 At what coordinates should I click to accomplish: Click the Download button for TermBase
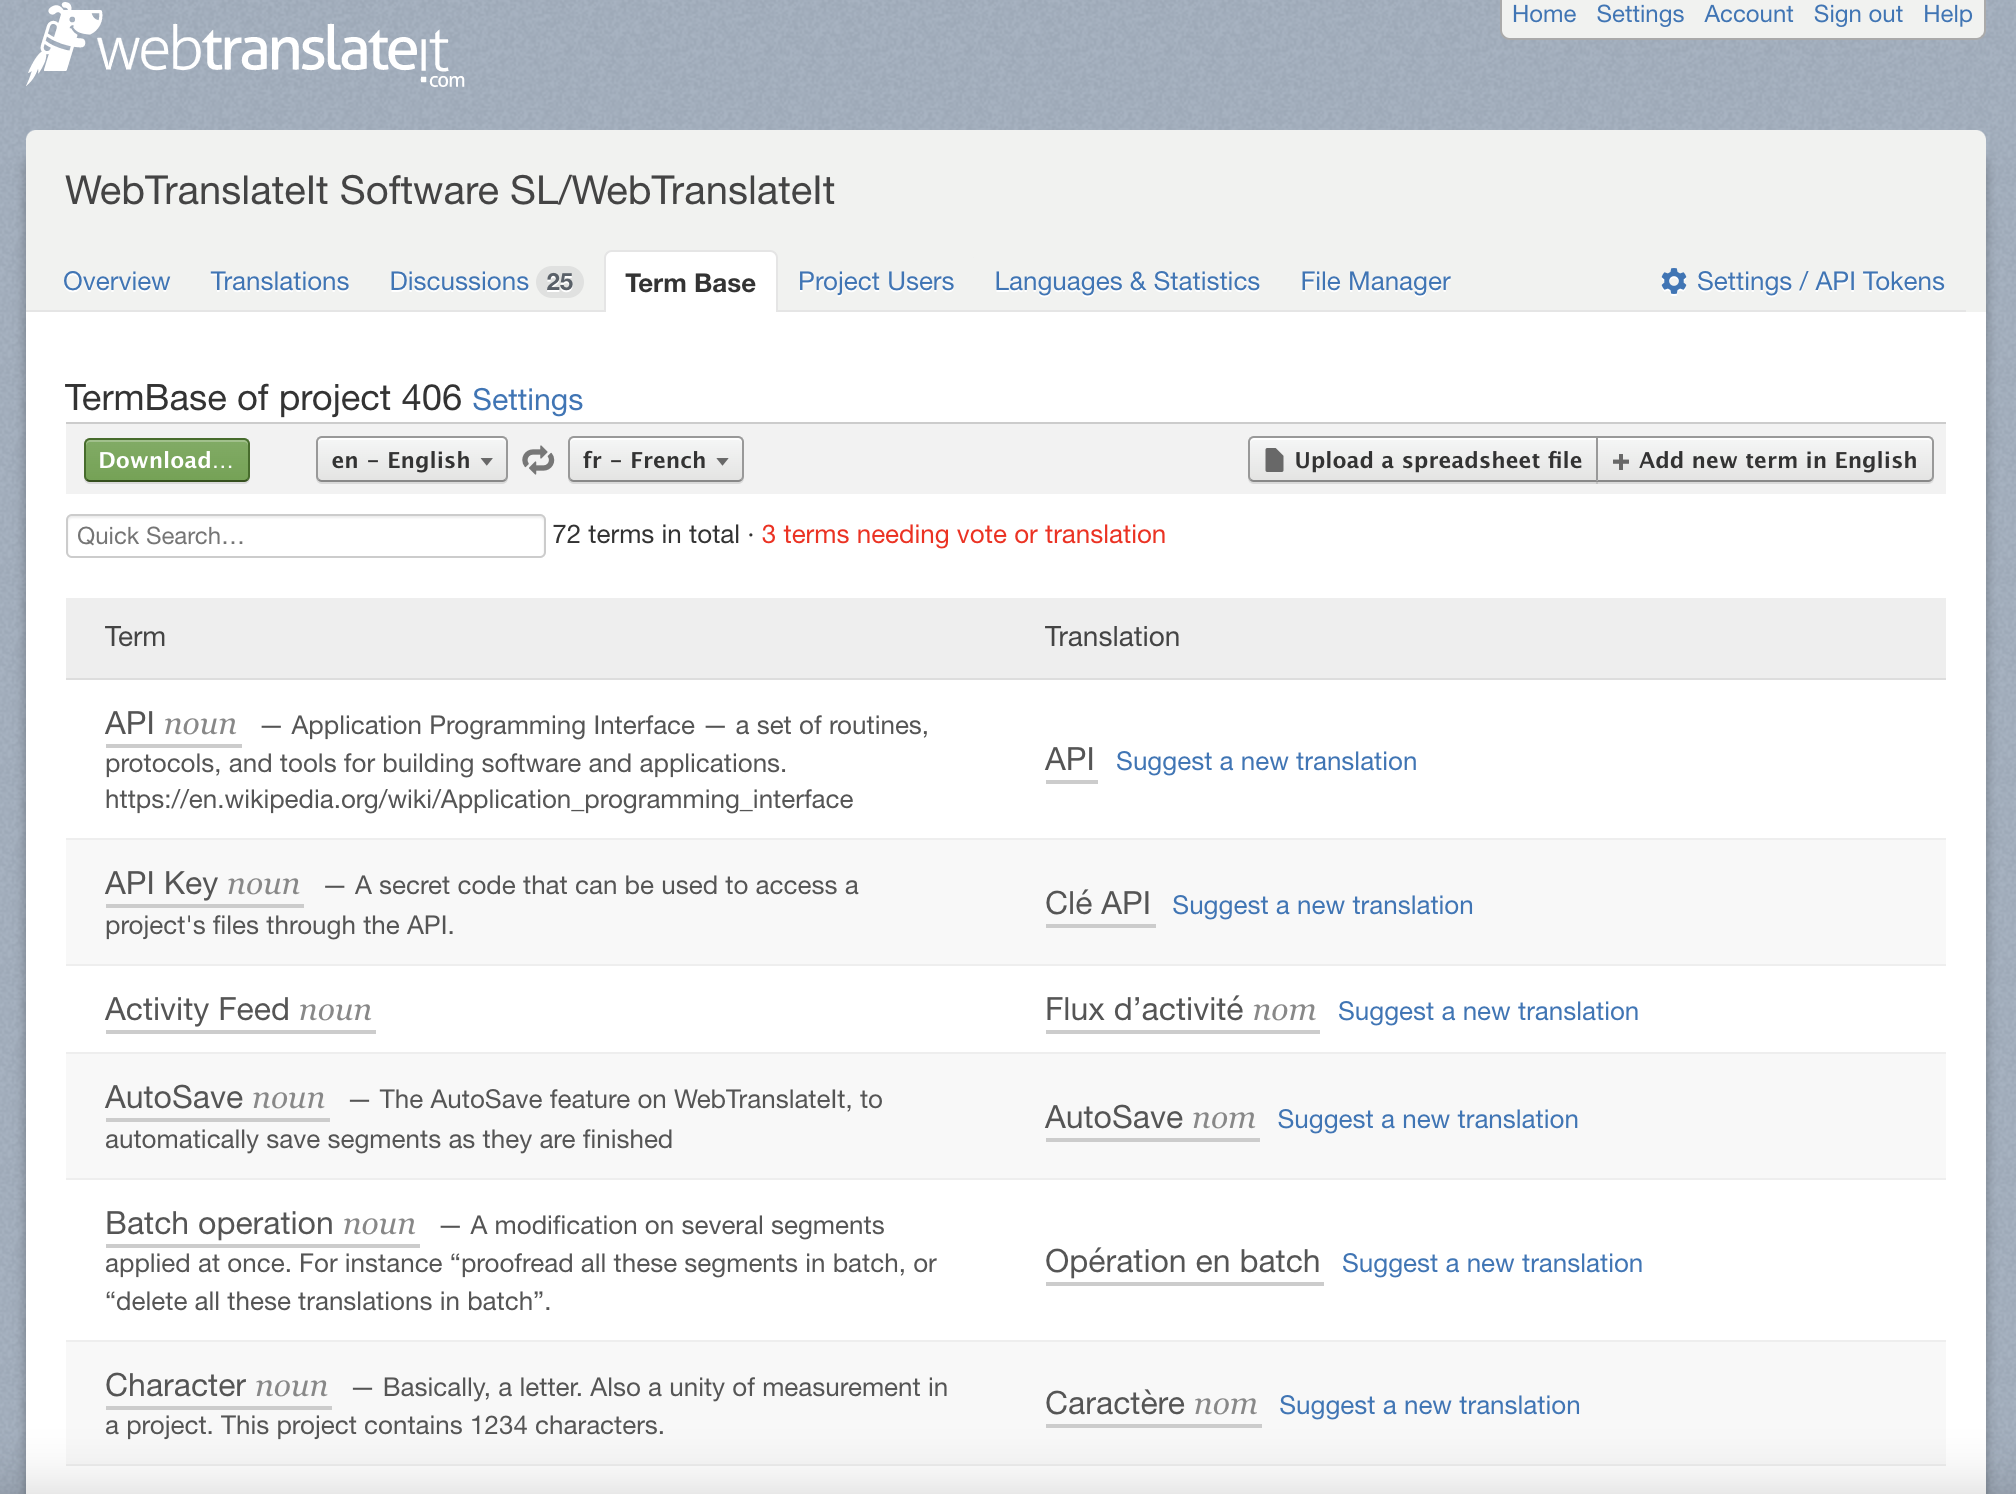pos(168,460)
